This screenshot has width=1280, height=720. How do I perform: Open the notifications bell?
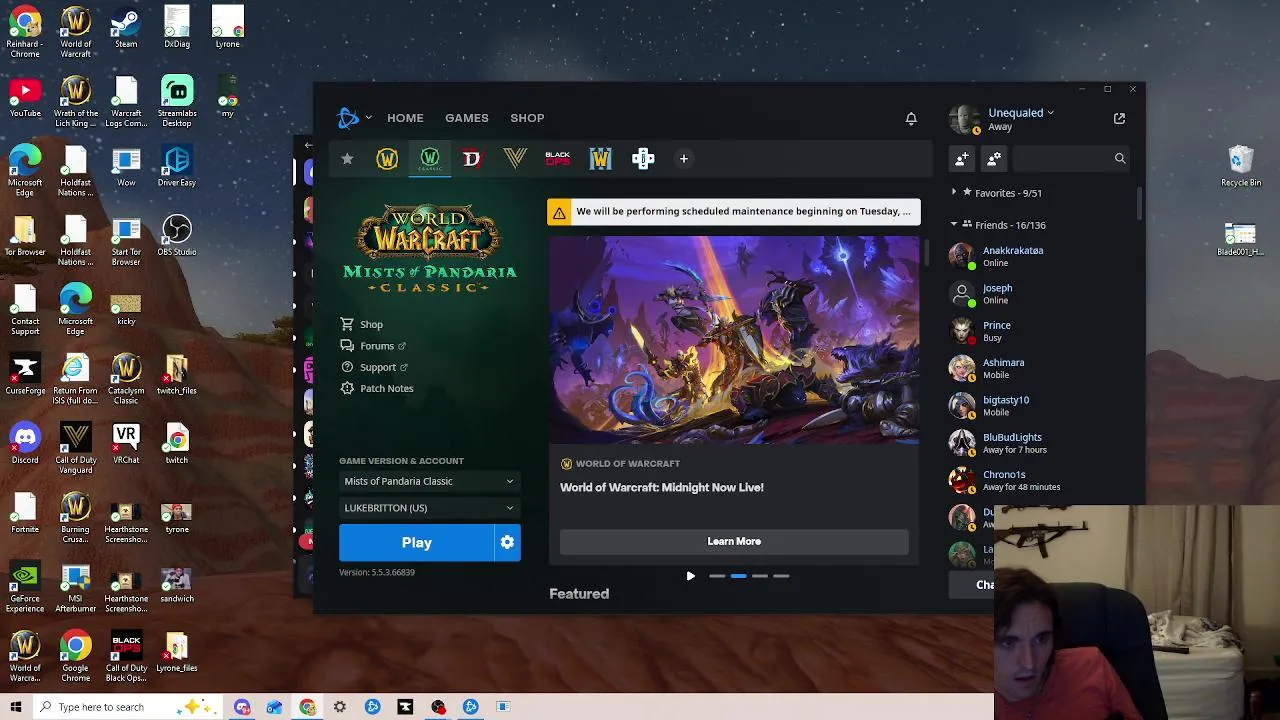click(x=911, y=118)
